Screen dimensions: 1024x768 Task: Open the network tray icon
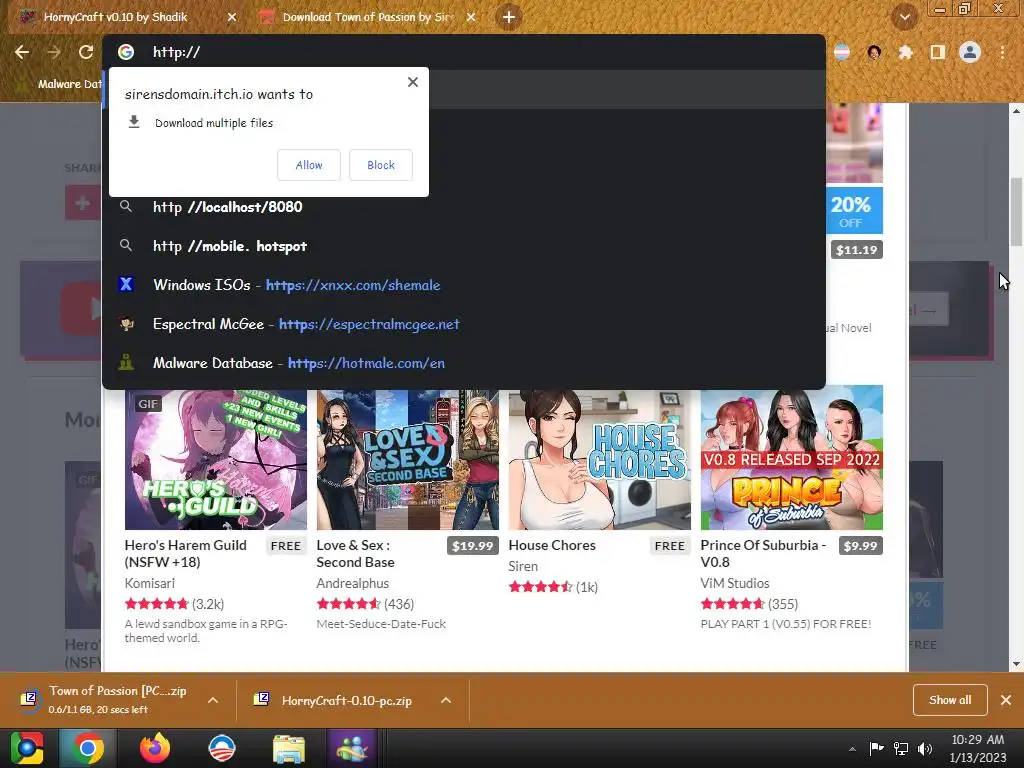tap(901, 748)
